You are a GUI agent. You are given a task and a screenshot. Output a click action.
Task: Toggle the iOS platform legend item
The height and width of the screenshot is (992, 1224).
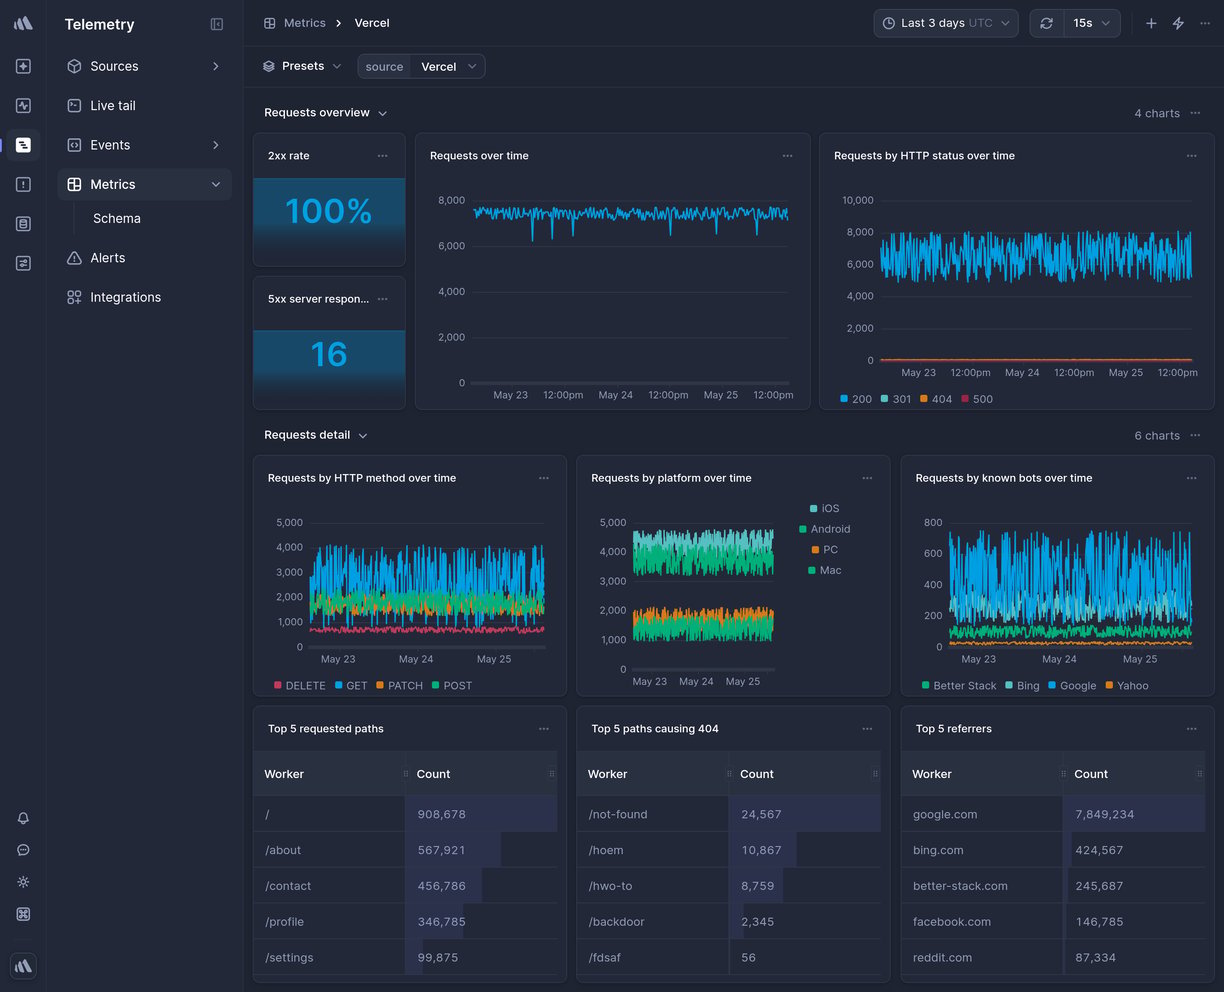[825, 509]
